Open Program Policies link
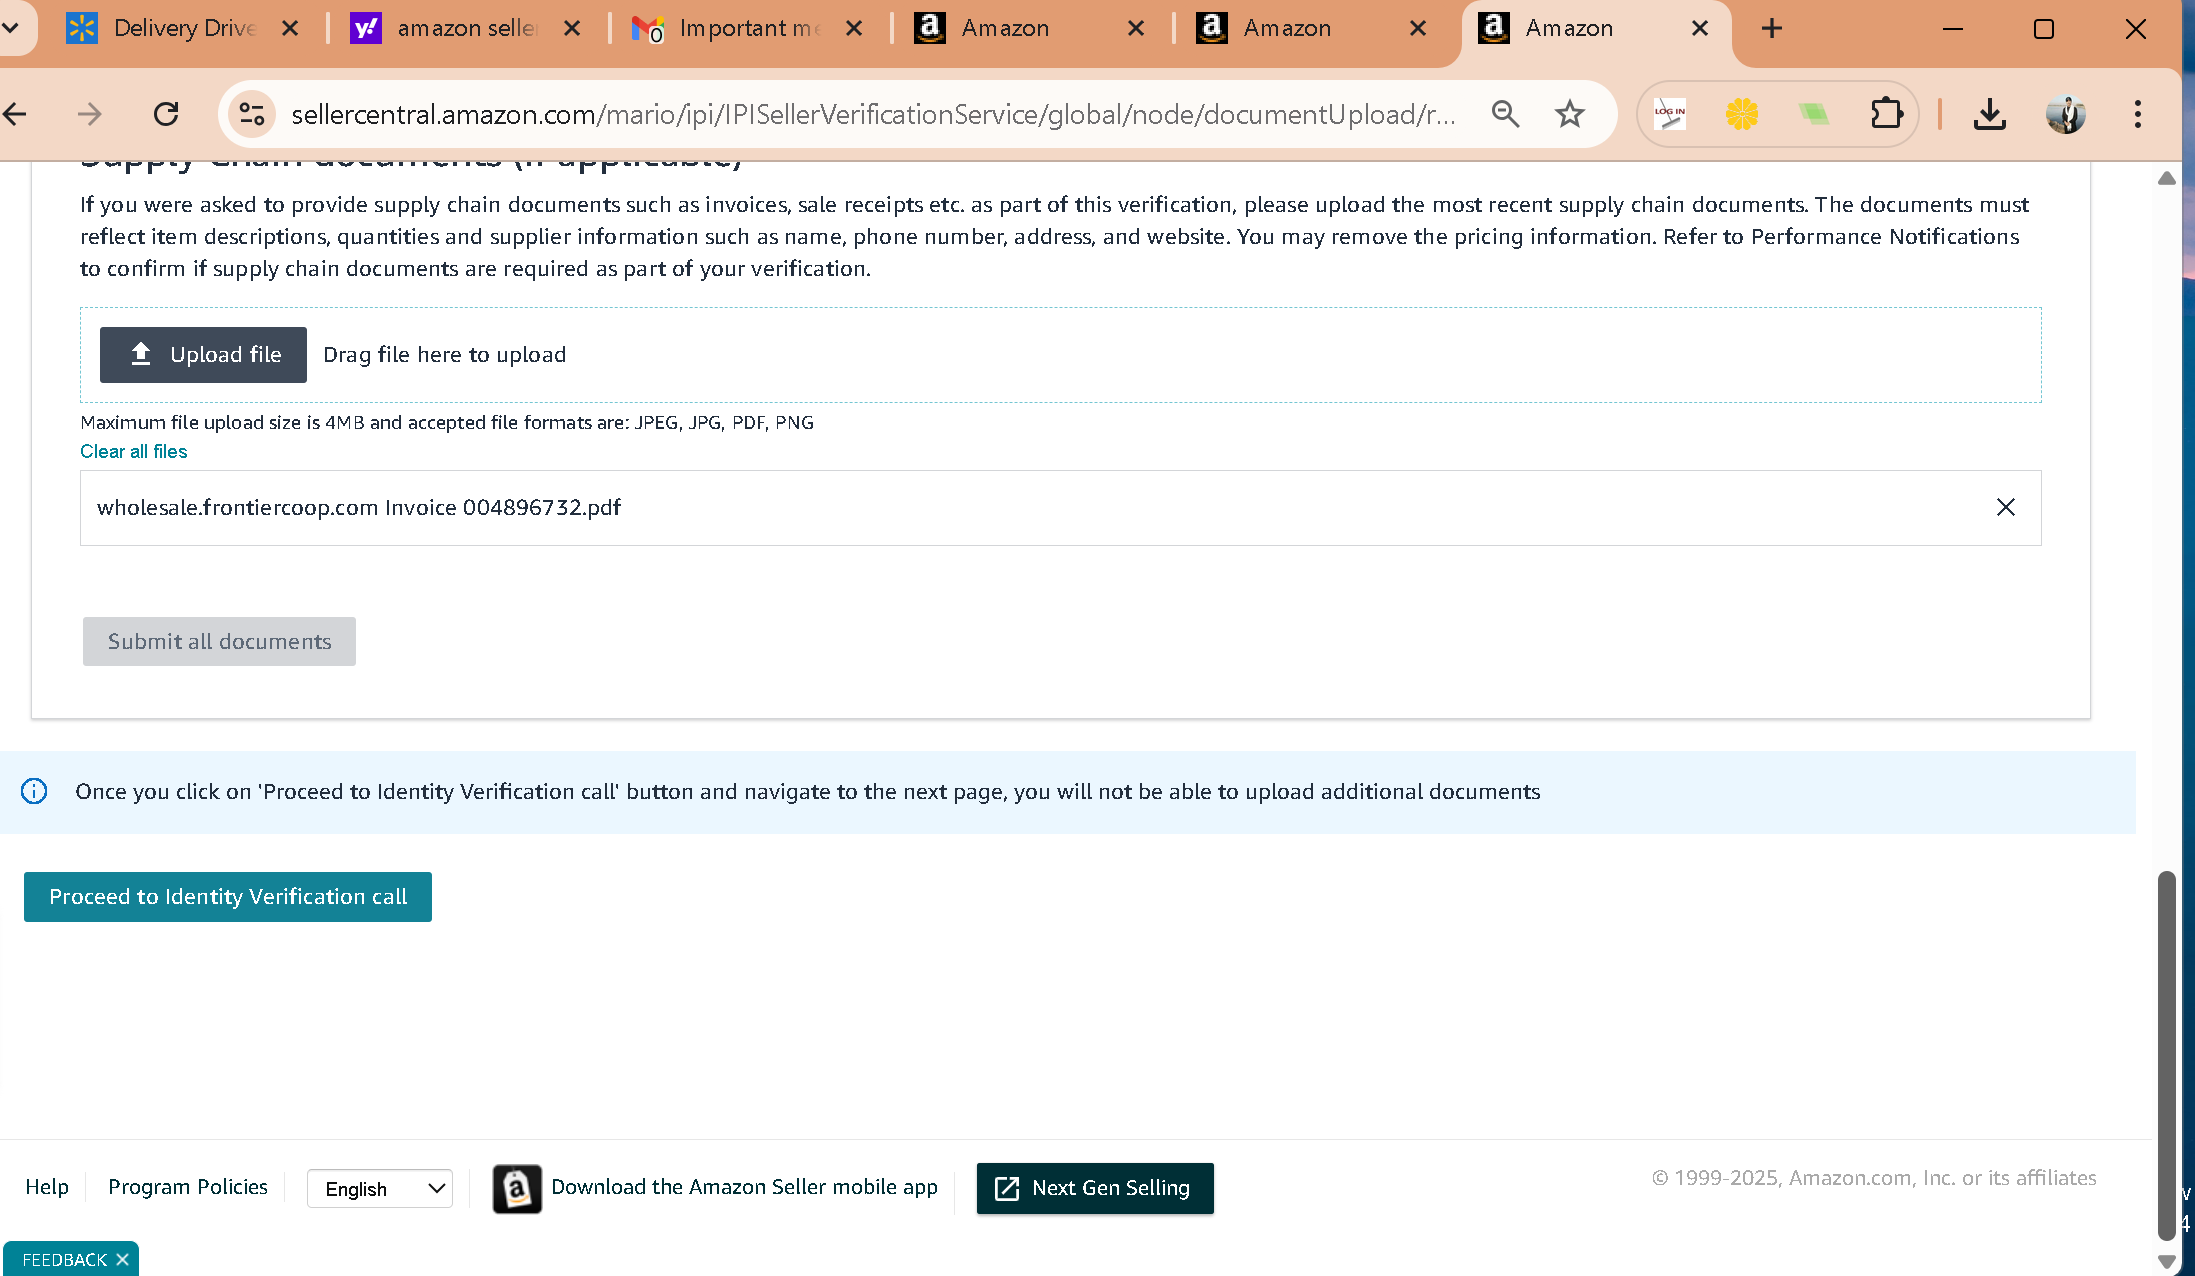The height and width of the screenshot is (1276, 2195). [188, 1187]
